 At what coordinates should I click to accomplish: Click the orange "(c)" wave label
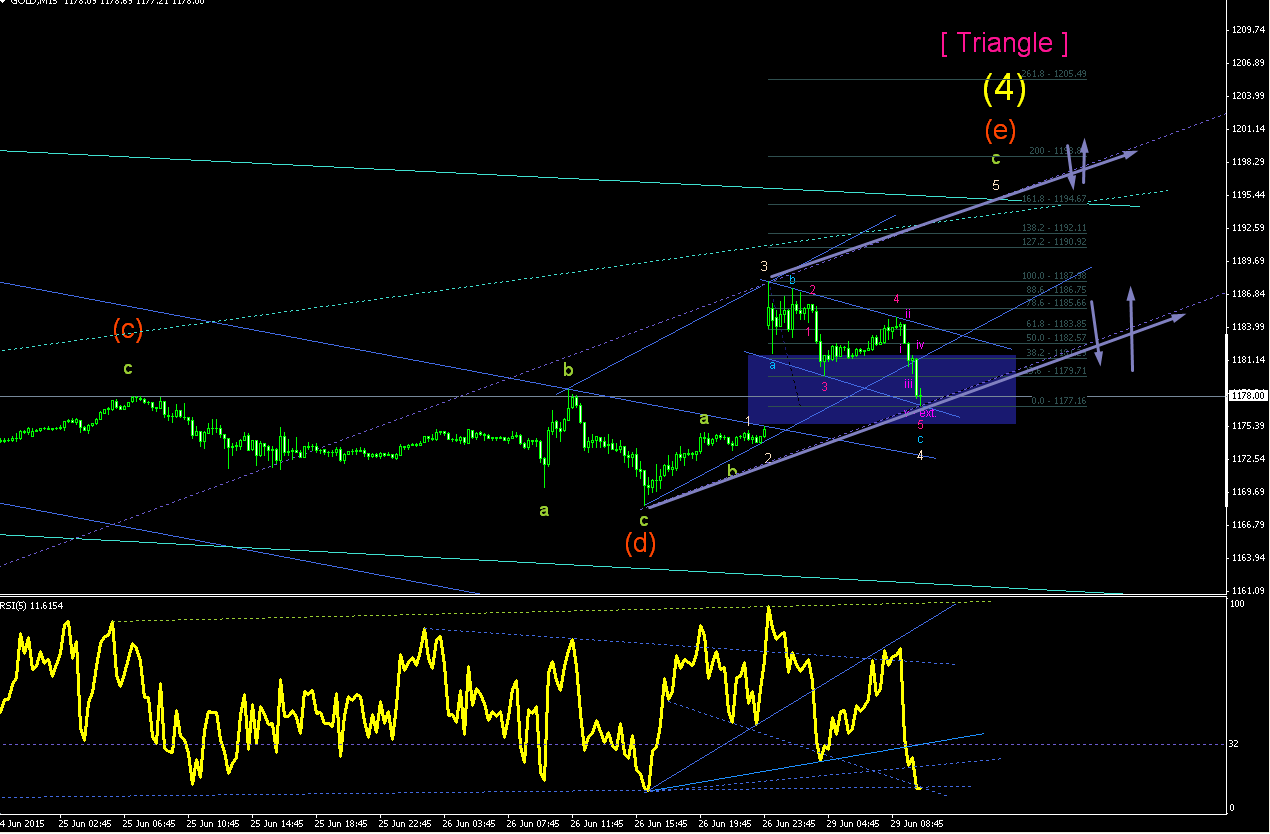pyautogui.click(x=128, y=328)
